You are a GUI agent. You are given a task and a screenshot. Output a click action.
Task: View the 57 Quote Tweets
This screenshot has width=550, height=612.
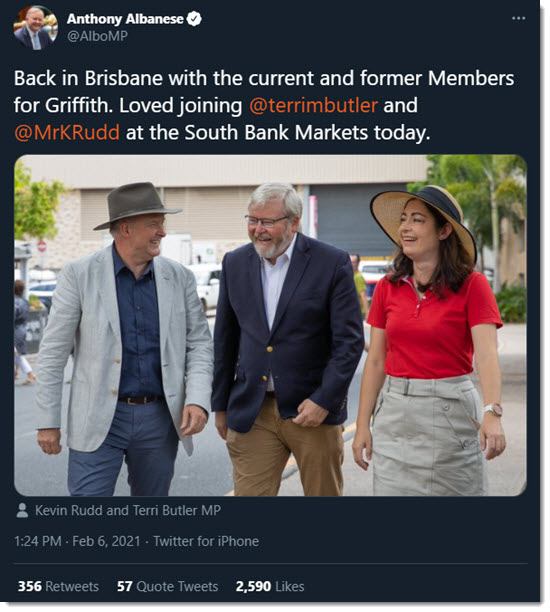167,586
